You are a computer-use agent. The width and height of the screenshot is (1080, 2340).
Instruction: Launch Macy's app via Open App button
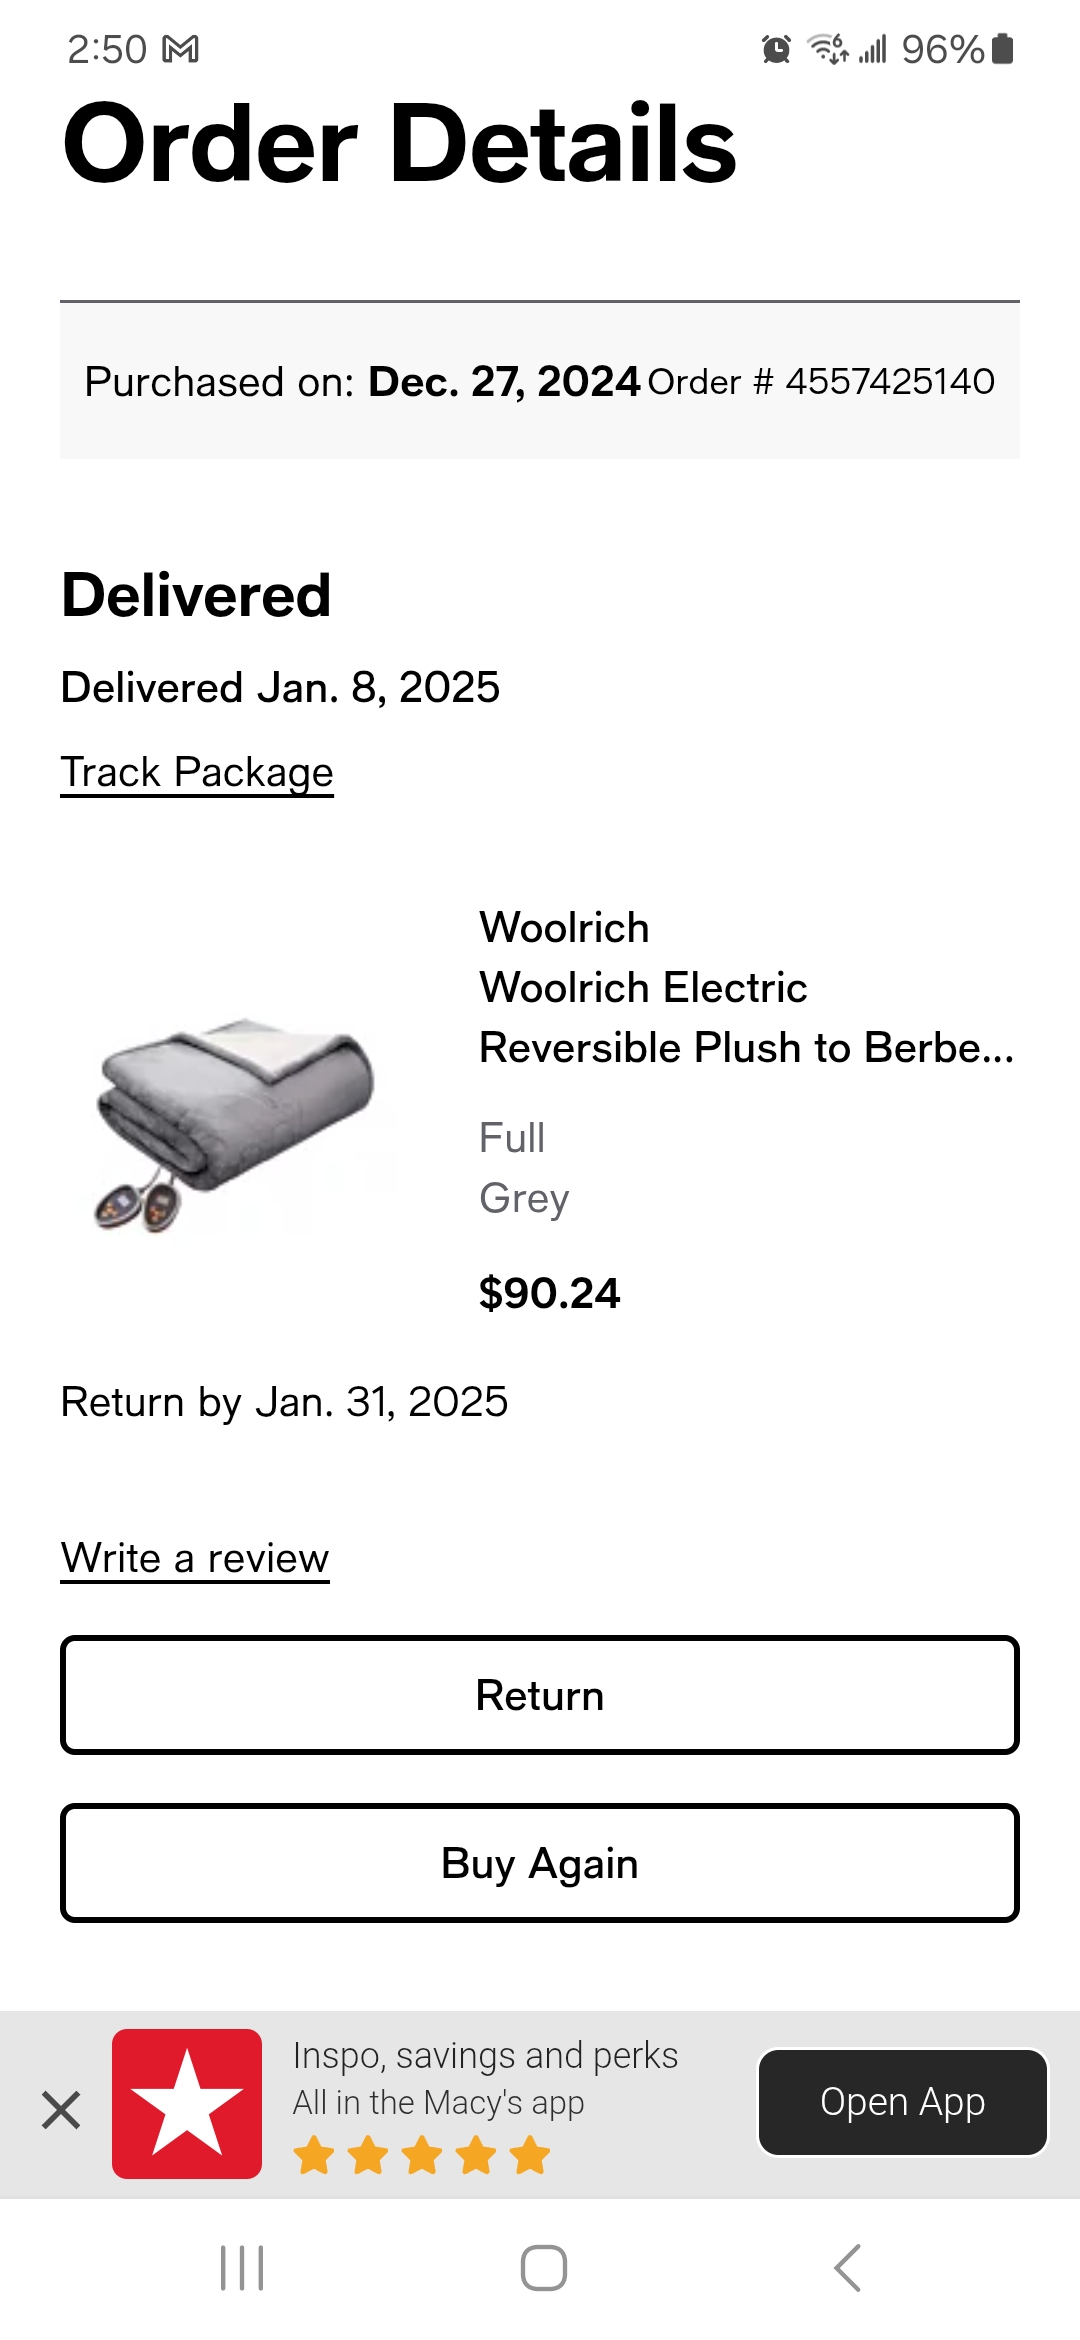(903, 2102)
